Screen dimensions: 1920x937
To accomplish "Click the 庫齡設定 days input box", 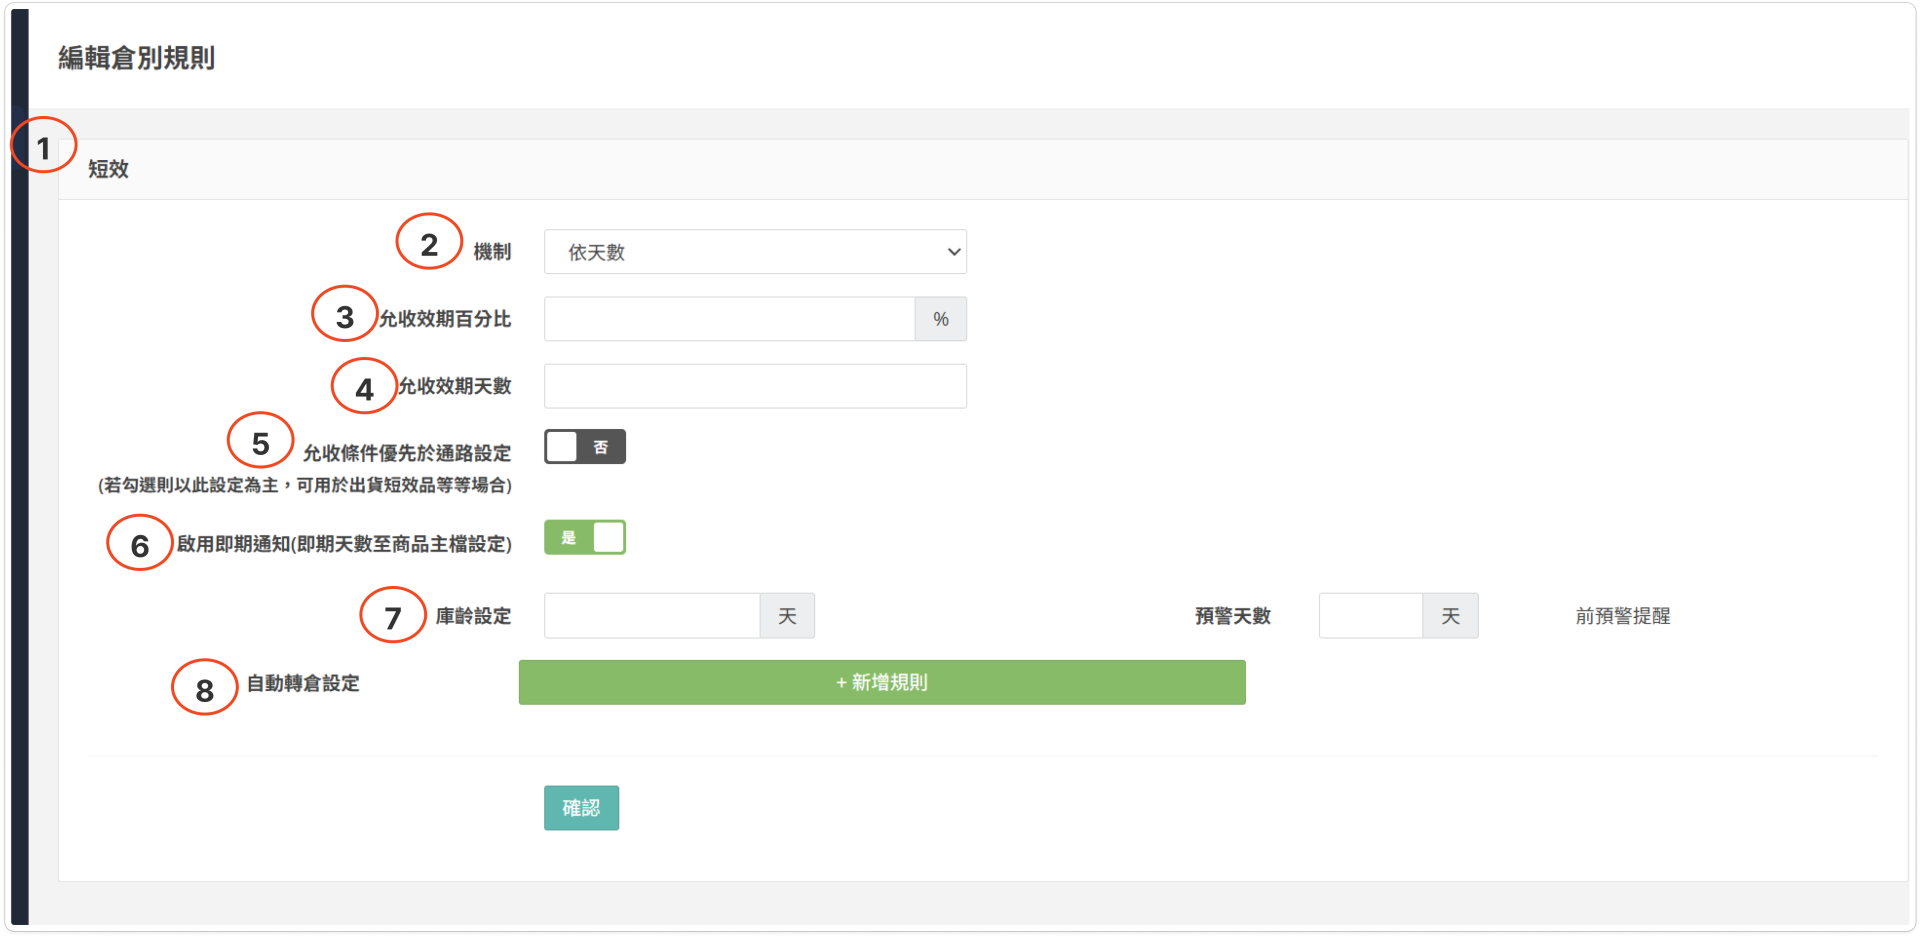I will pyautogui.click(x=652, y=616).
